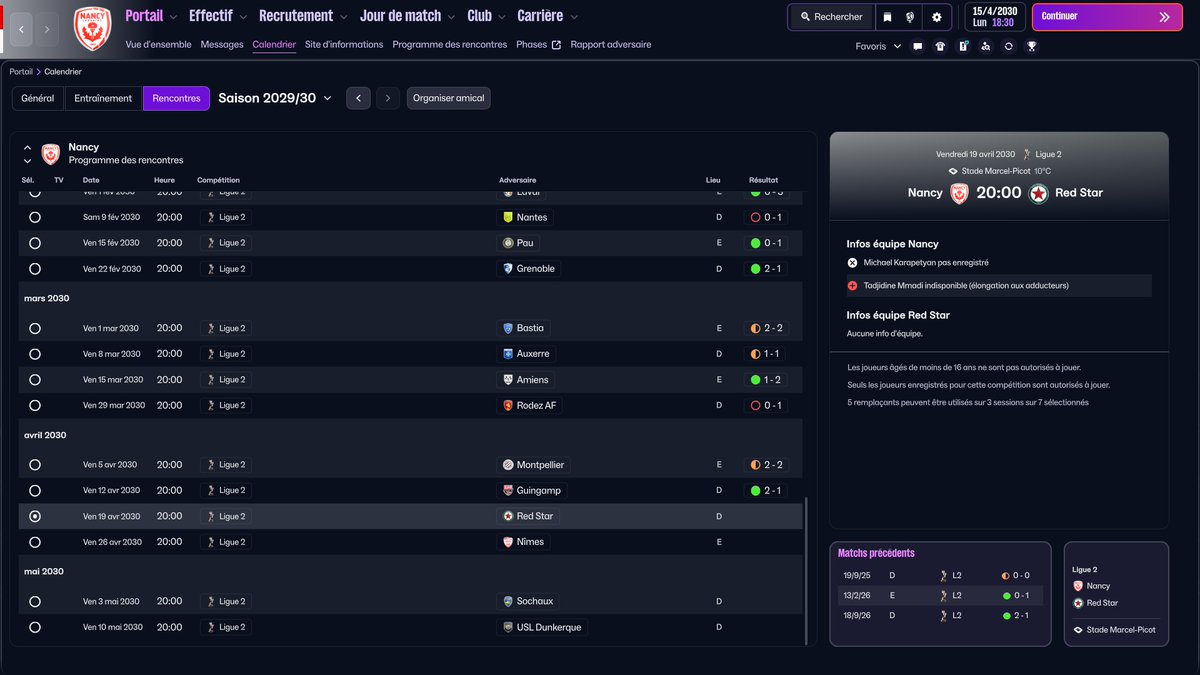
Task: Toggle the Nancy schedule up/down chevrons
Action: (x=27, y=154)
